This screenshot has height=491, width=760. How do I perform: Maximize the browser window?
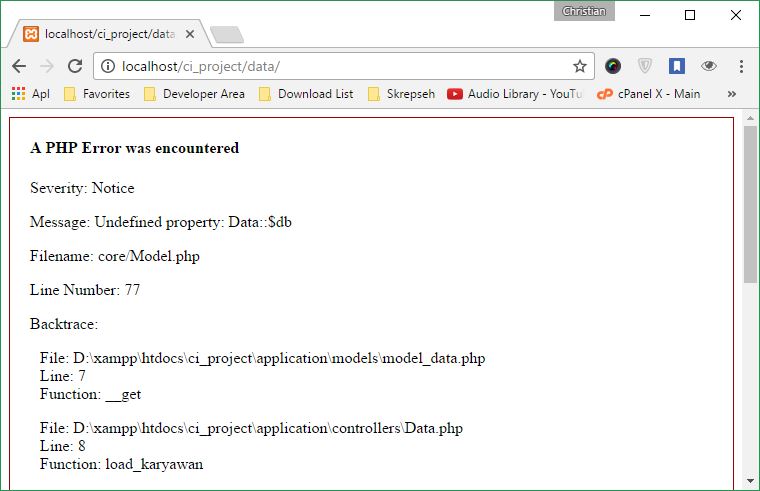point(690,15)
